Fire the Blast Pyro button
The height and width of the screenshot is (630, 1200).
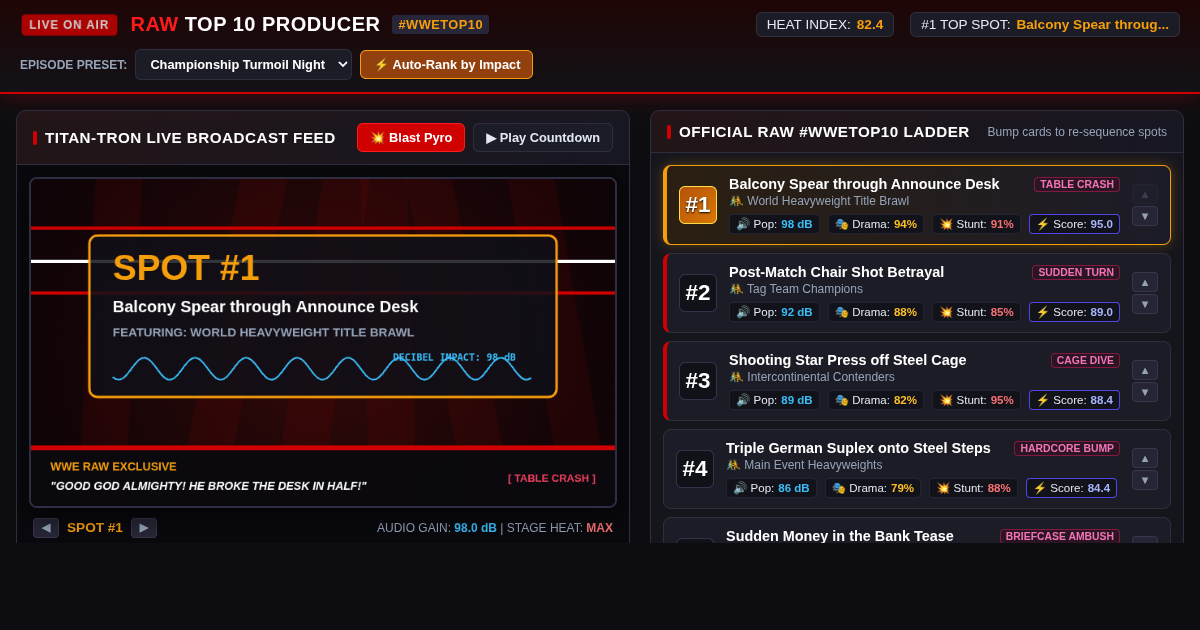(x=411, y=137)
